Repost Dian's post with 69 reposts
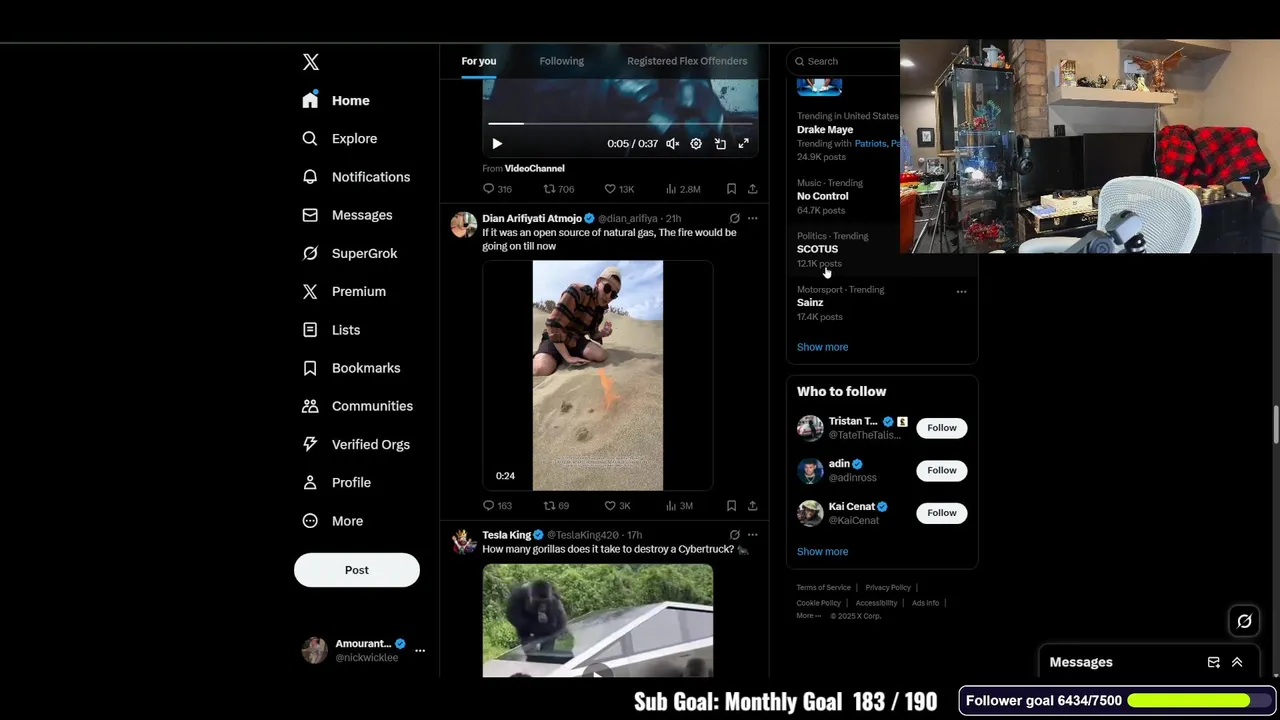The width and height of the screenshot is (1280, 720). tap(556, 506)
